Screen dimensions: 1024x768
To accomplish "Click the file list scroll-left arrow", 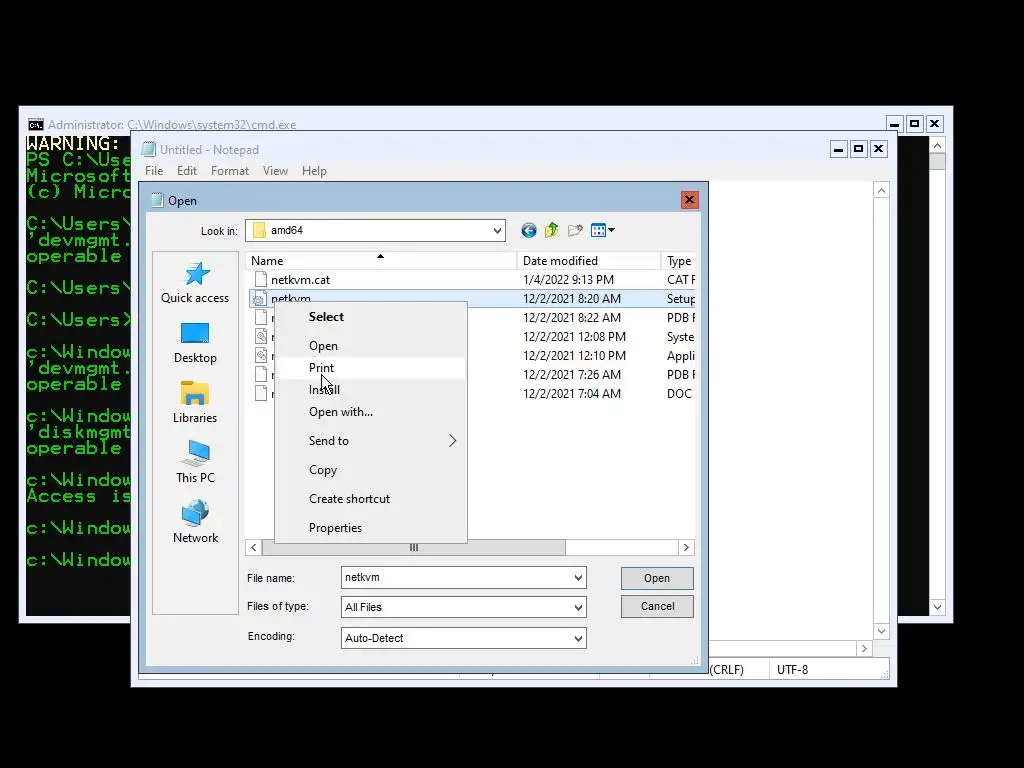I will pos(253,547).
